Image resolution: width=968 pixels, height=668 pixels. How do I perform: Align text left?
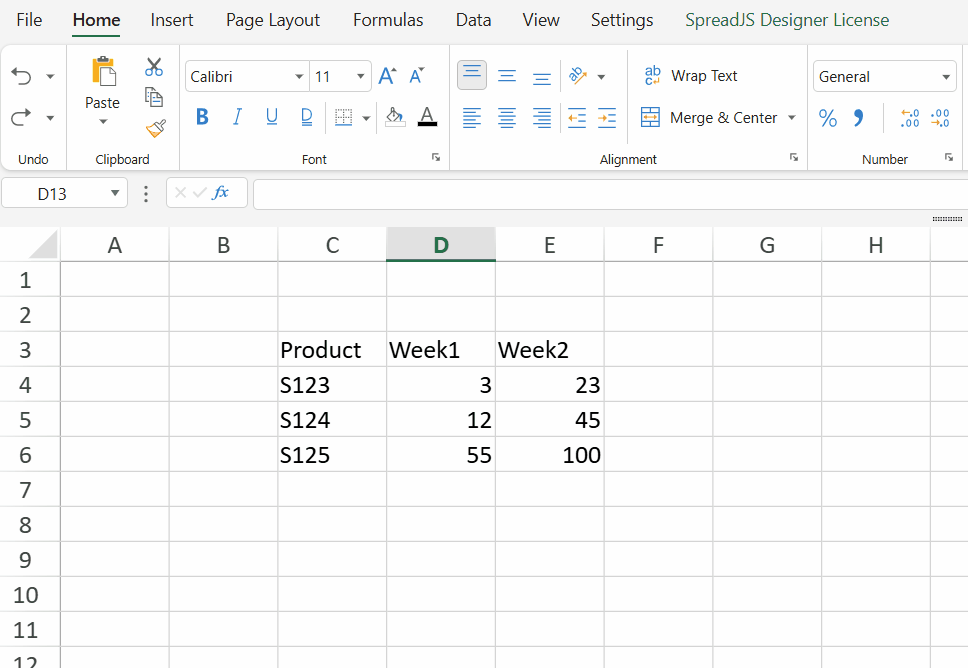(472, 117)
